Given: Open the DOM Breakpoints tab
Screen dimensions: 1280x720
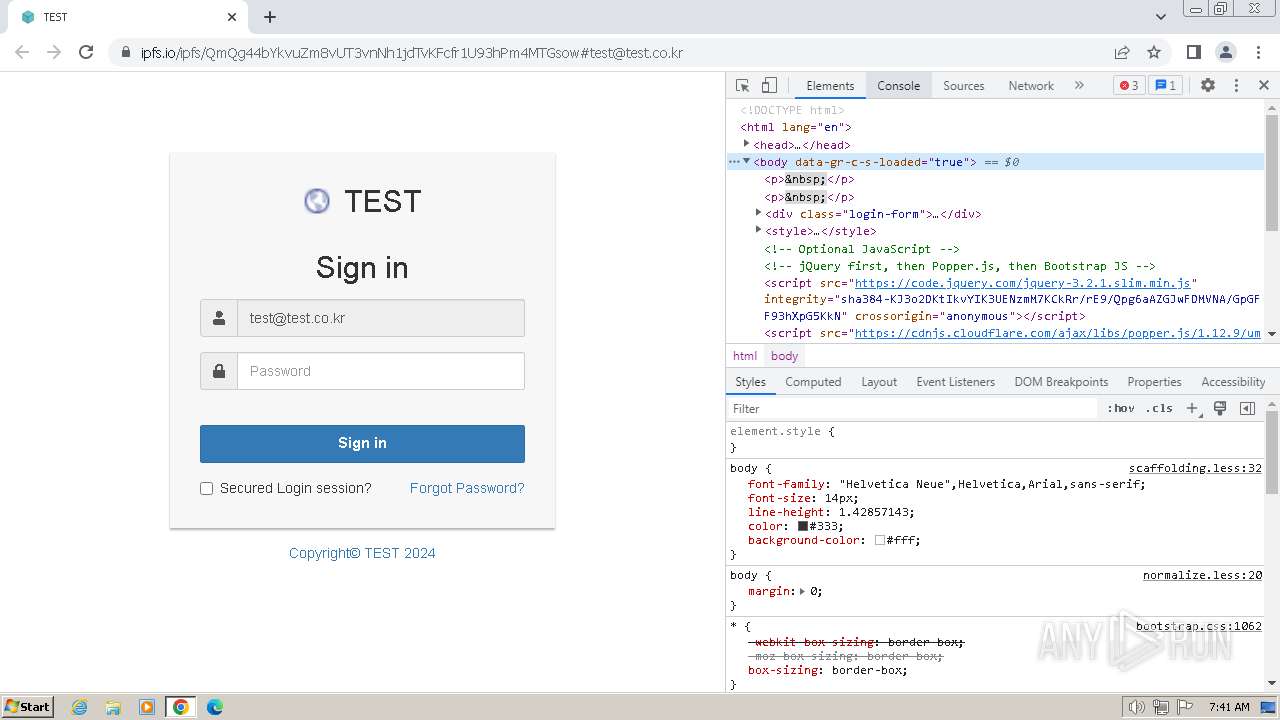Looking at the screenshot, I should pos(1061,382).
